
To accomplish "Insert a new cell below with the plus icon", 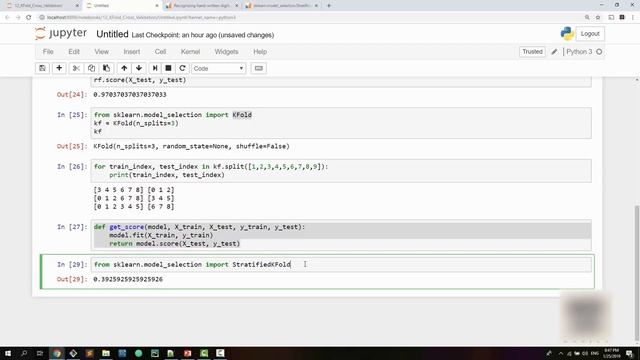I will click(59, 68).
